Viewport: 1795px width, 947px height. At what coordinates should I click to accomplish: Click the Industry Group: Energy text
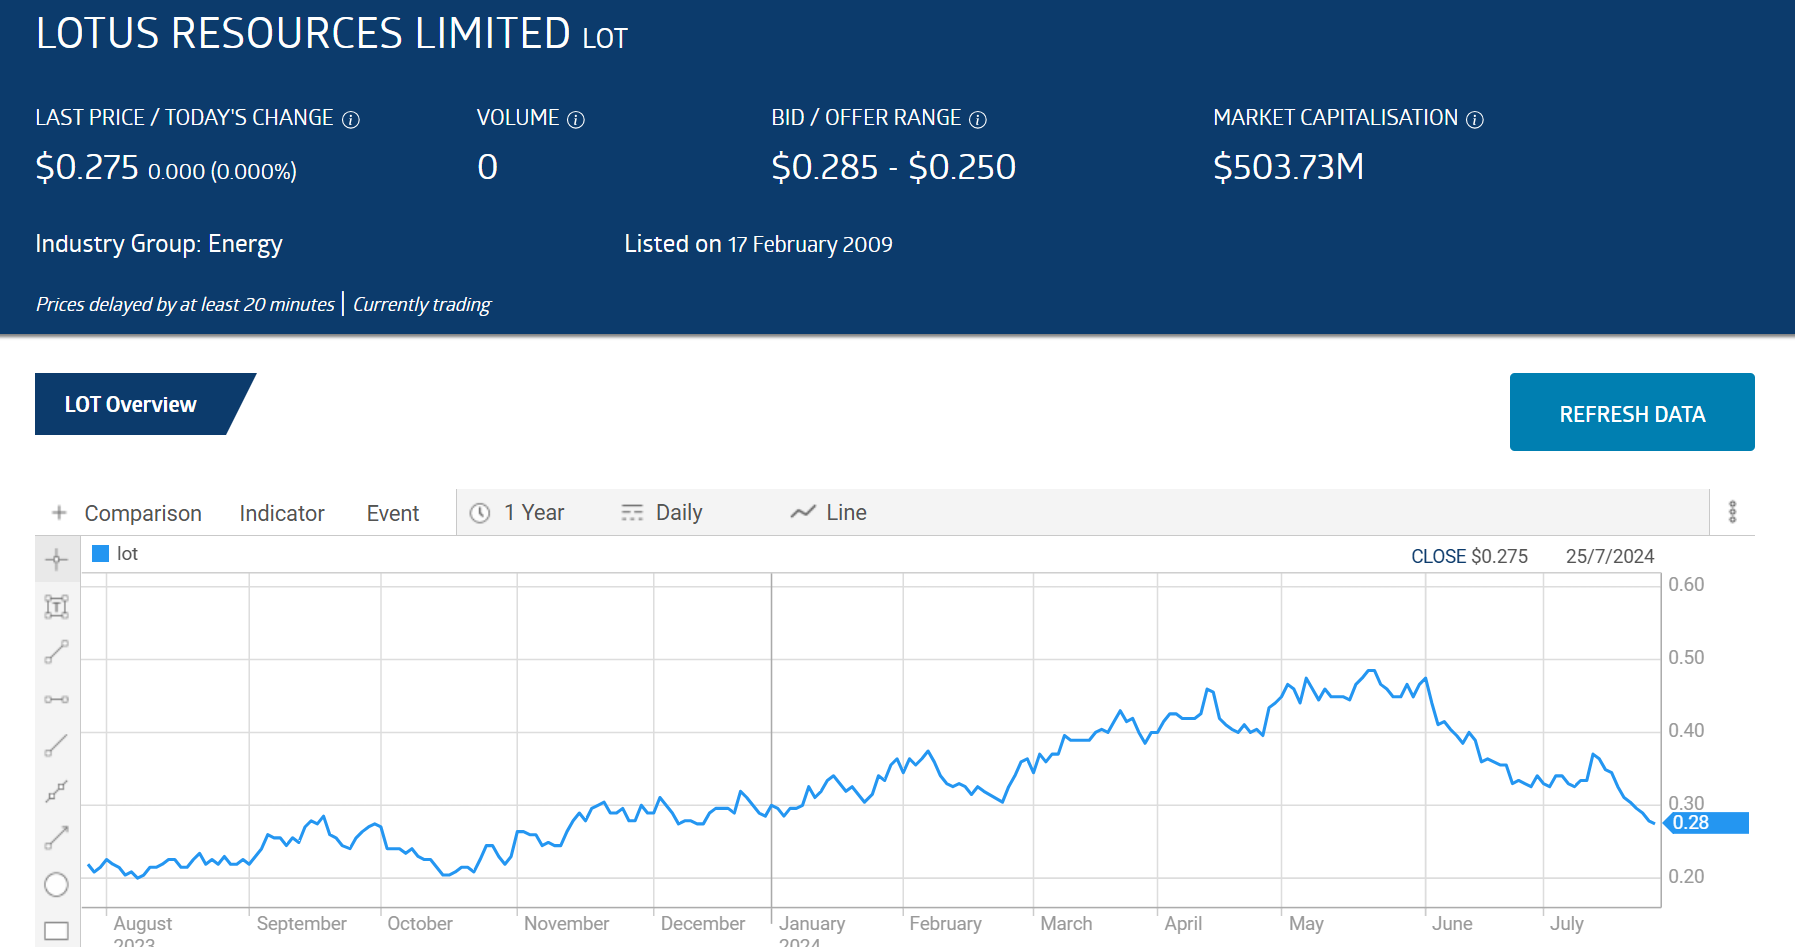pos(159,244)
